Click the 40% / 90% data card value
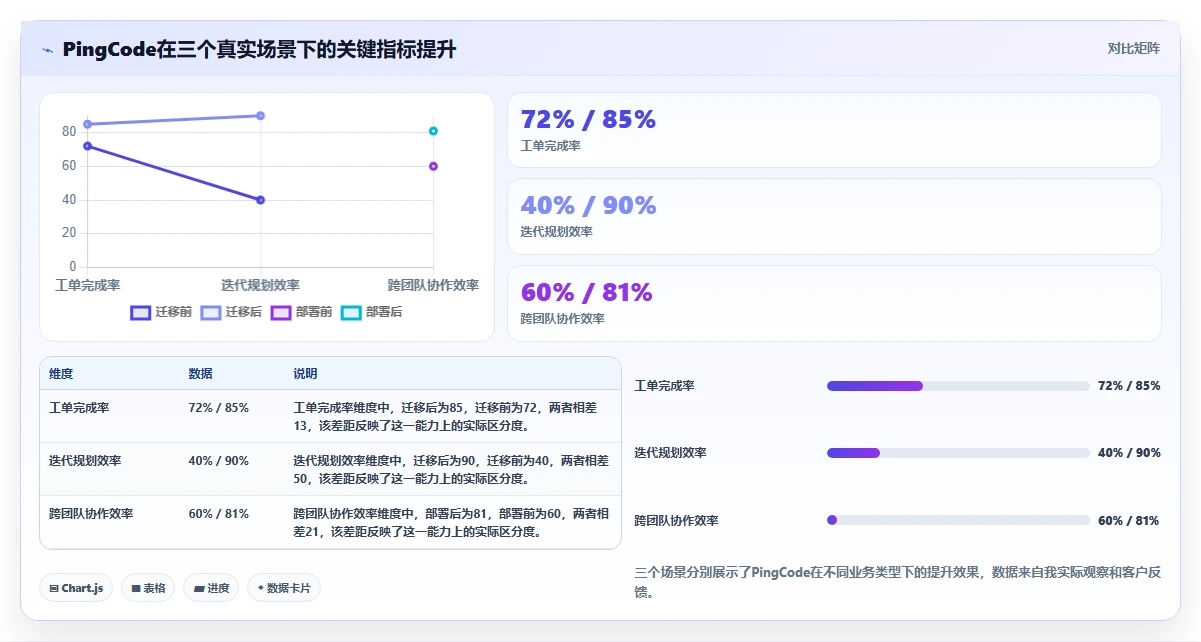The width and height of the screenshot is (1201, 642). pos(588,205)
